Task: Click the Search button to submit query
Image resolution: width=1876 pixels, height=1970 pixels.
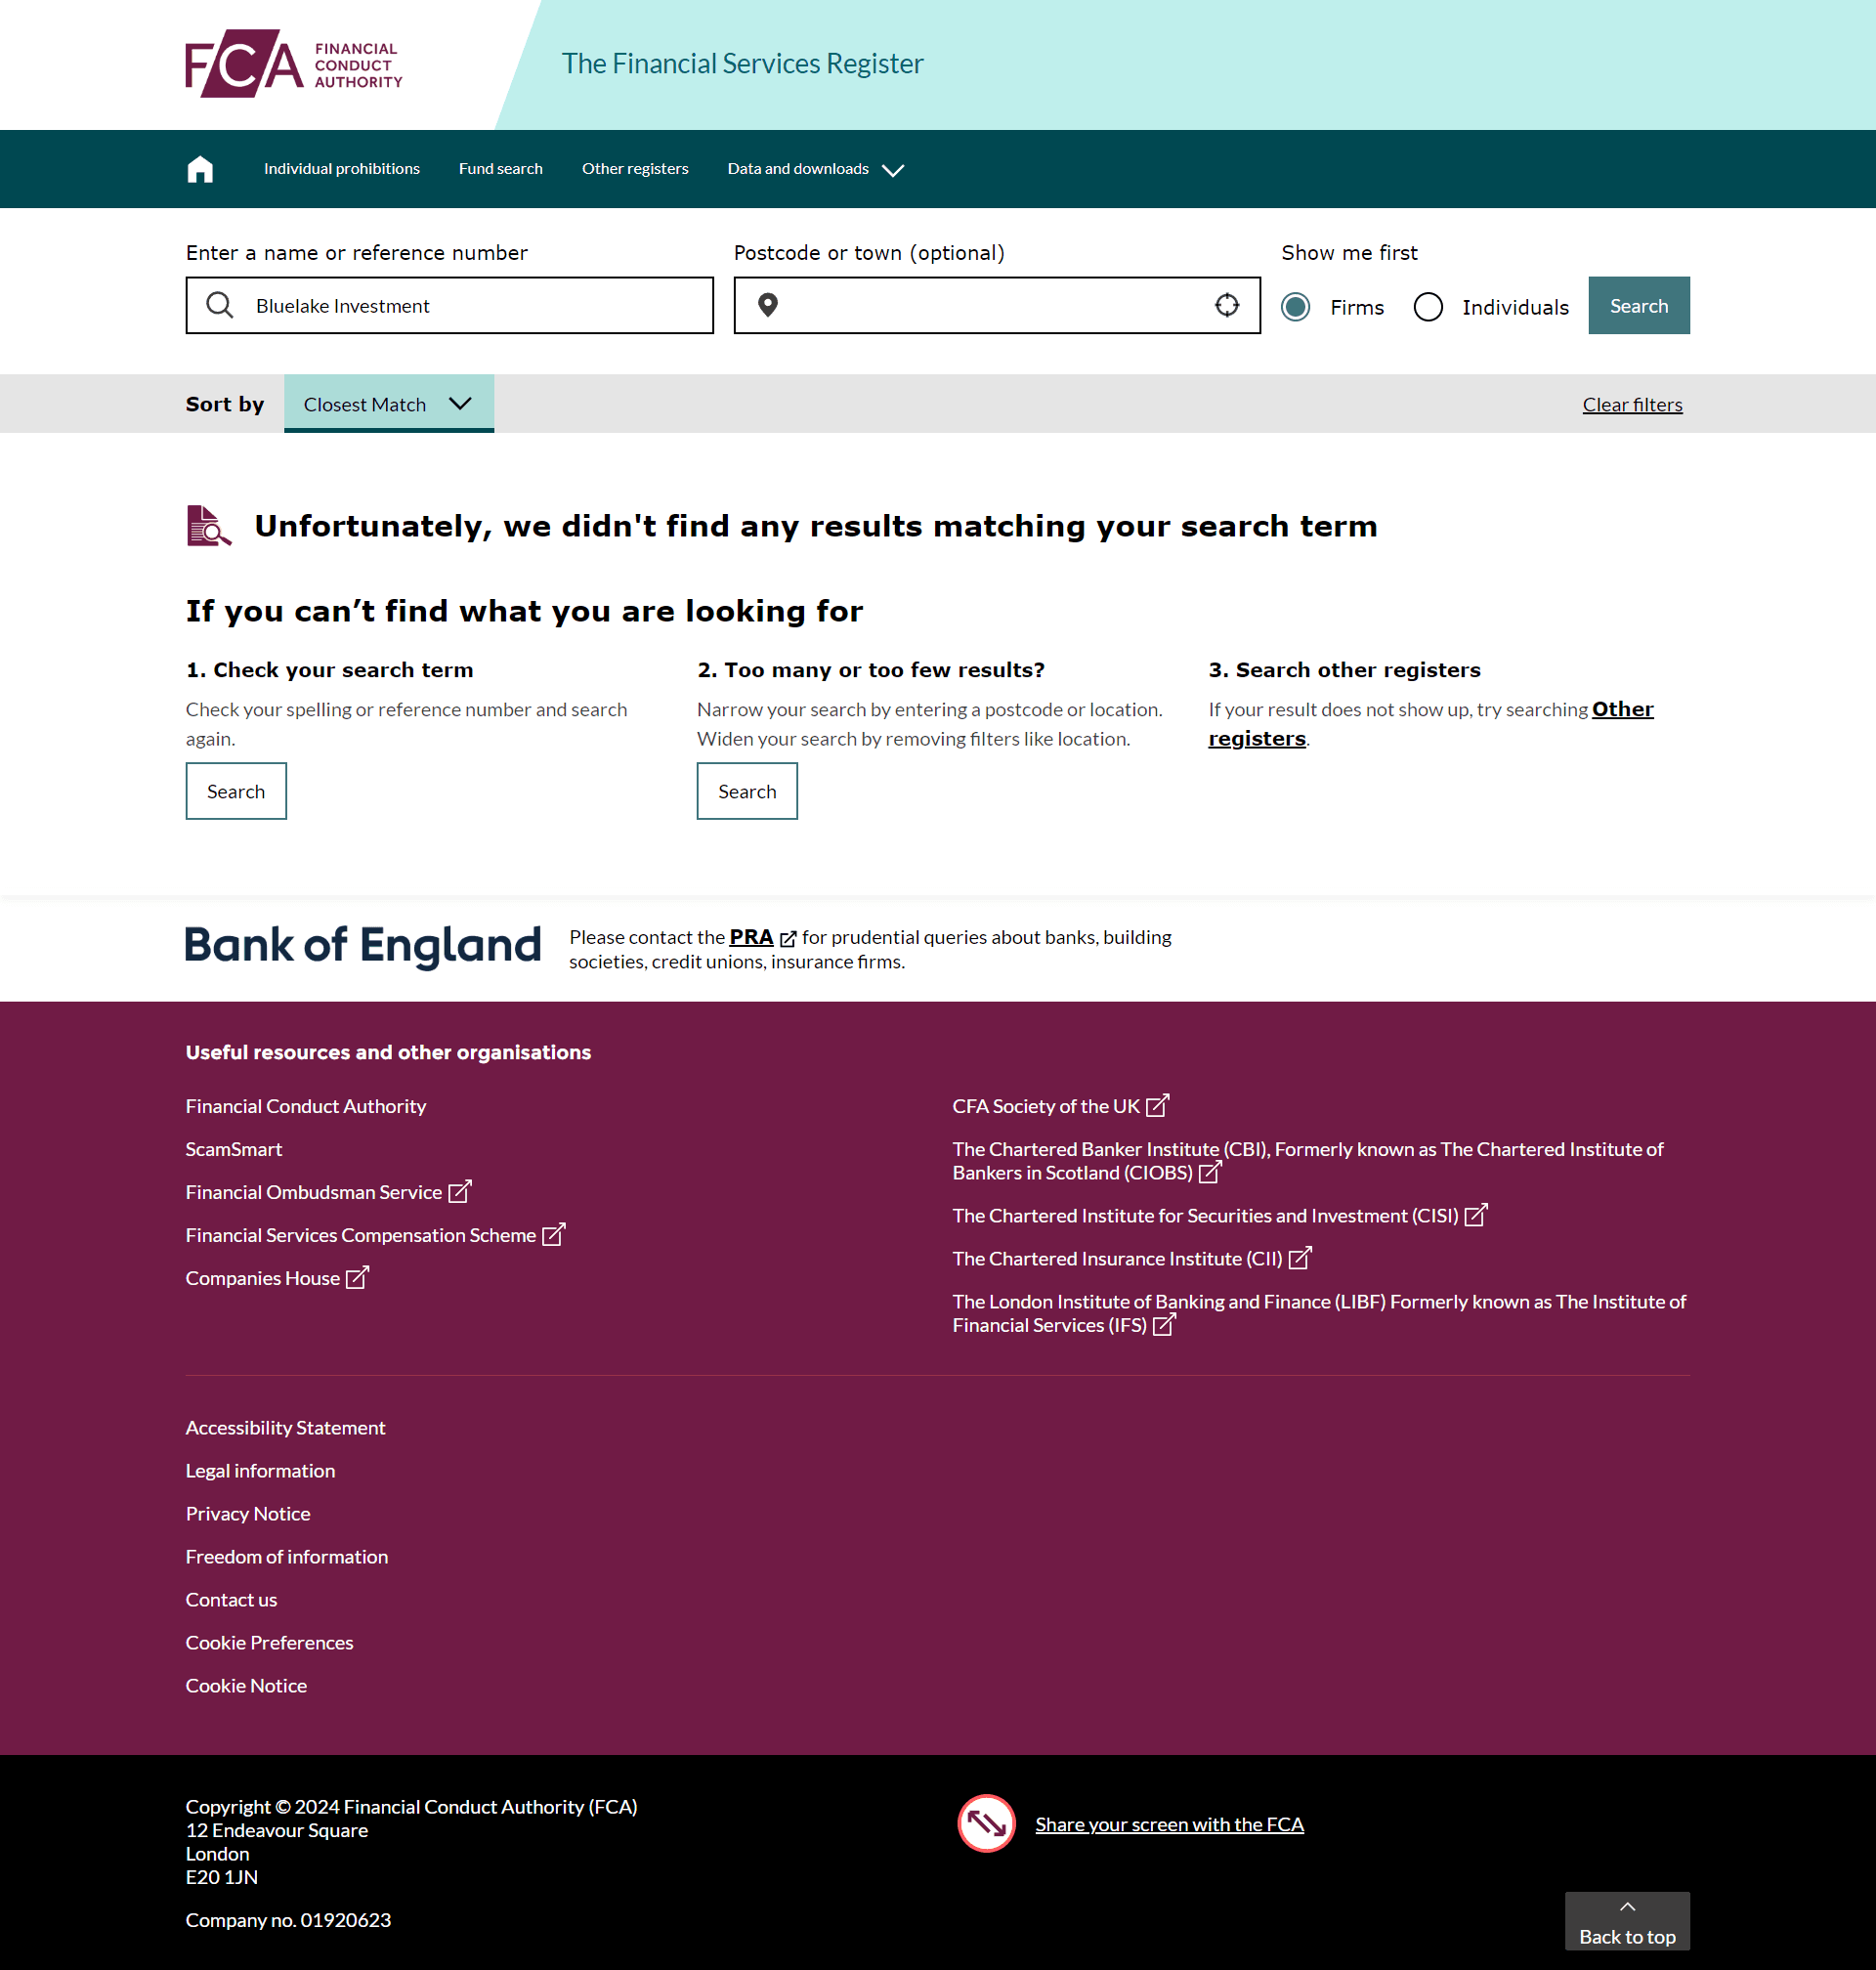Action: point(1635,304)
